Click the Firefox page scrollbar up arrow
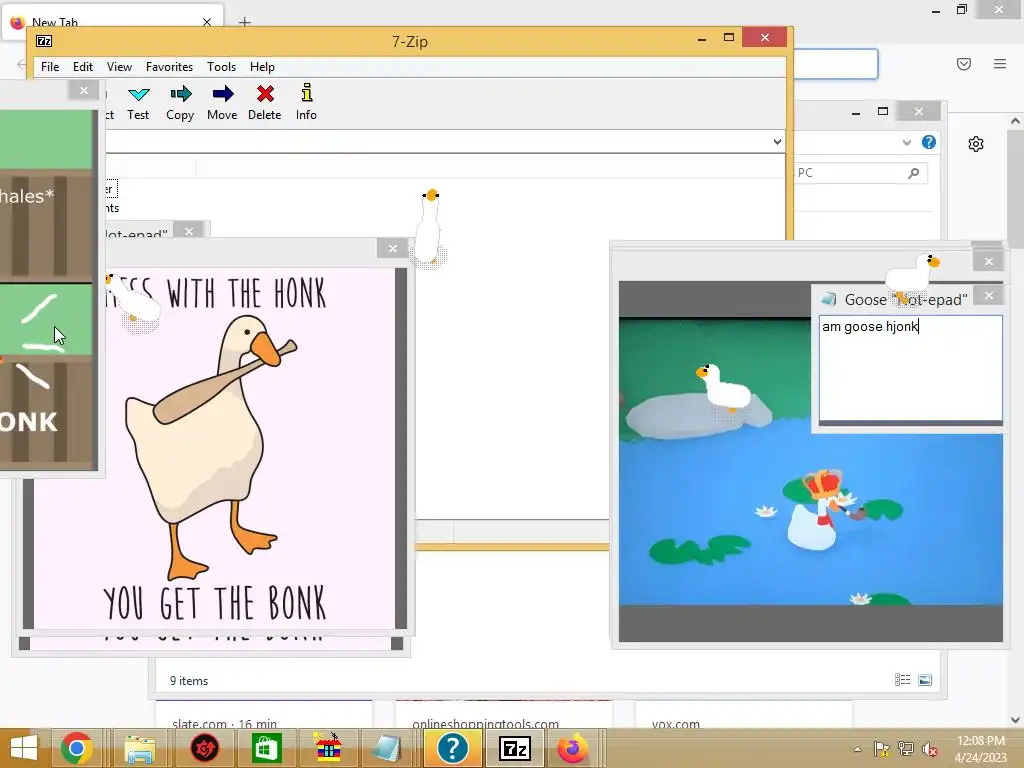Viewport: 1024px width, 768px height. (1015, 121)
